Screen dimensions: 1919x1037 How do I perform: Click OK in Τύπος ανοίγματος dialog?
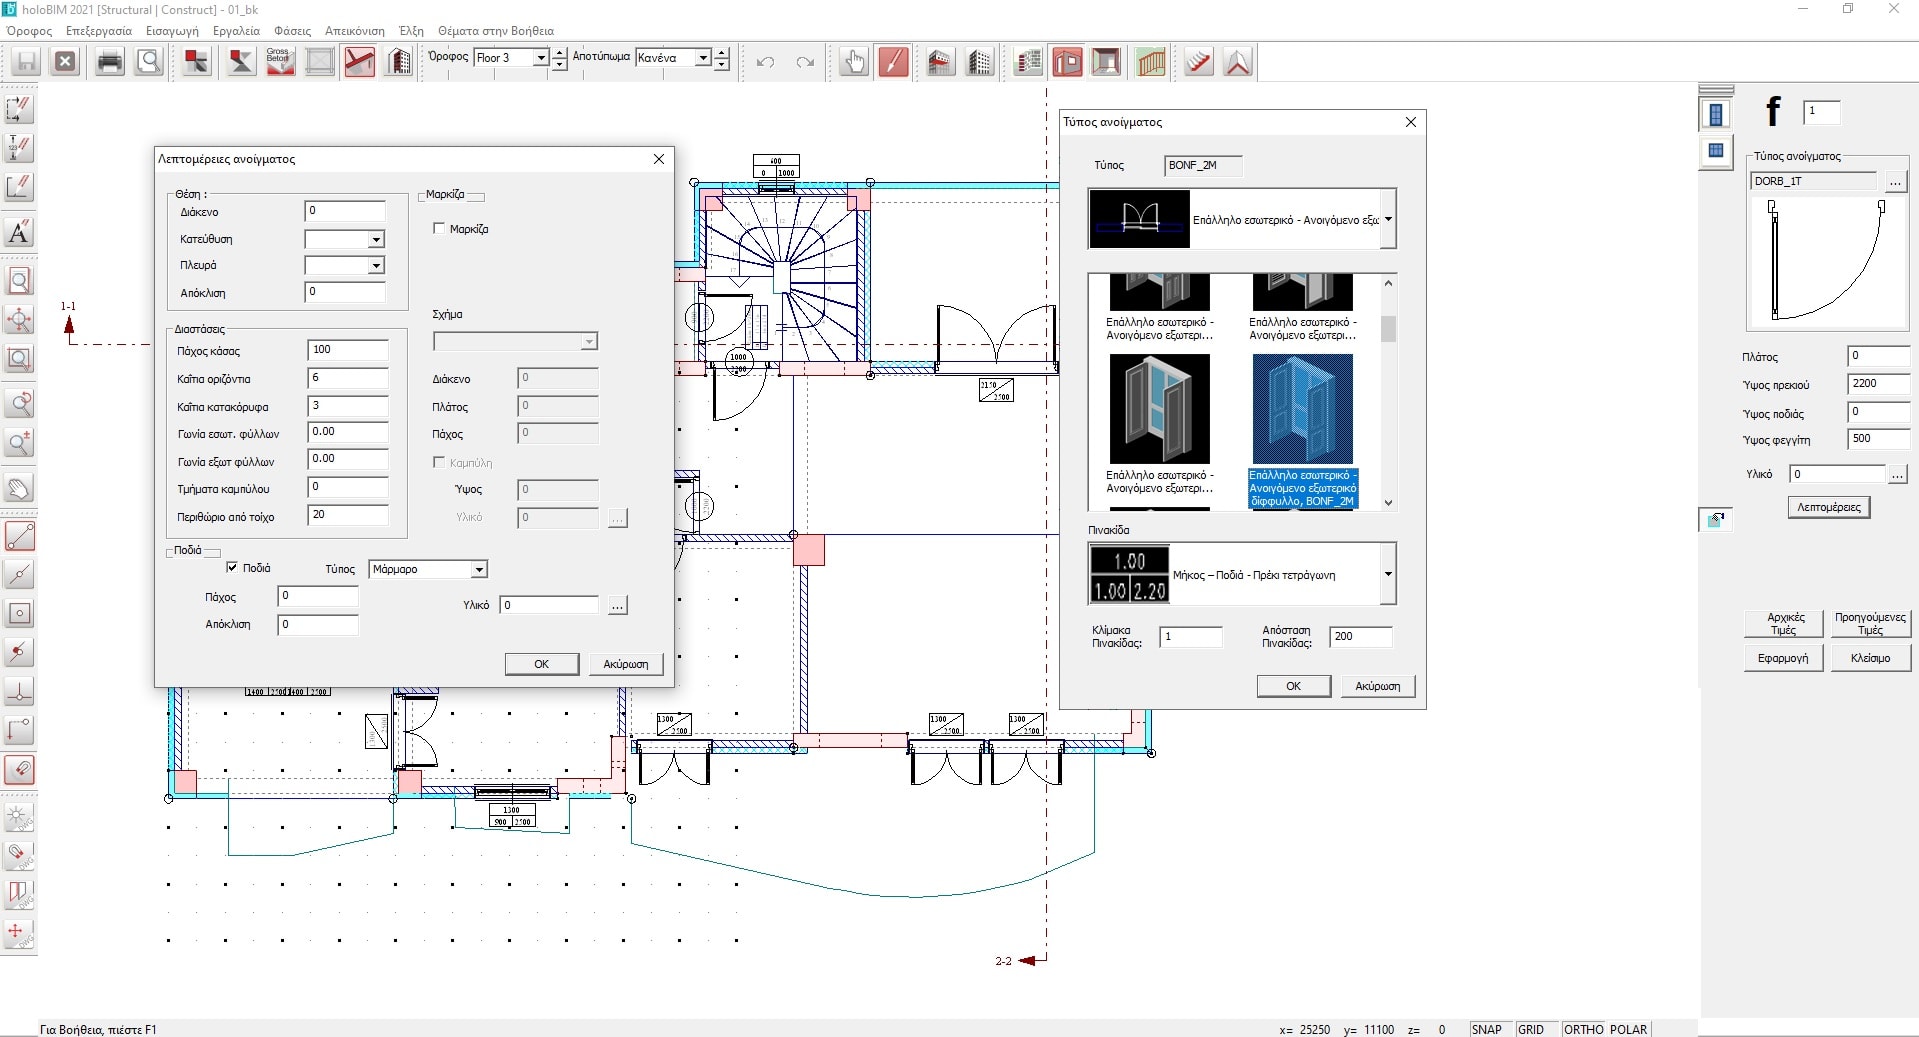(1293, 686)
